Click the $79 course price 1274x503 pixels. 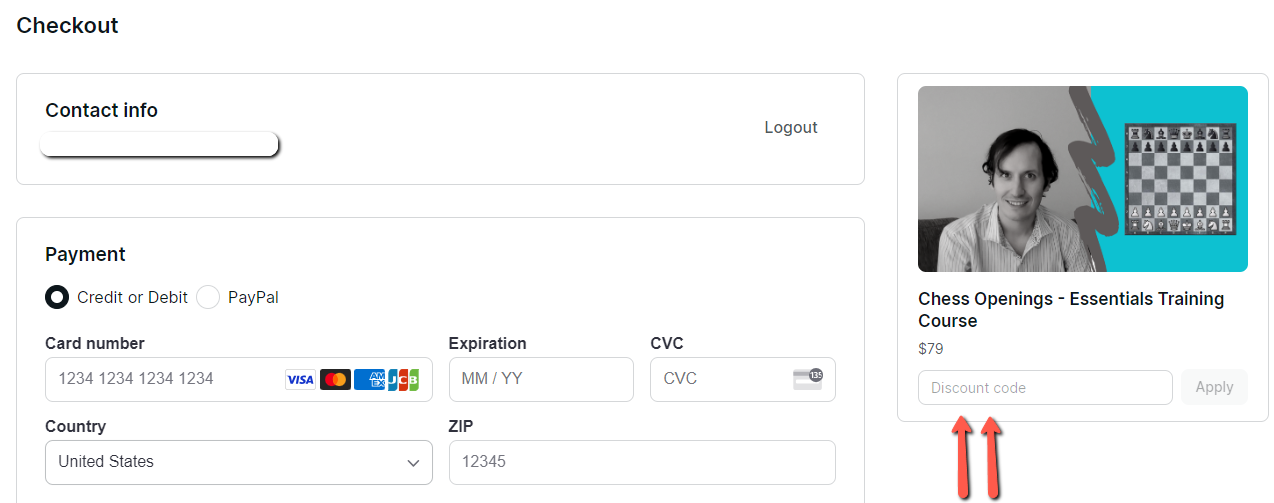tap(930, 349)
